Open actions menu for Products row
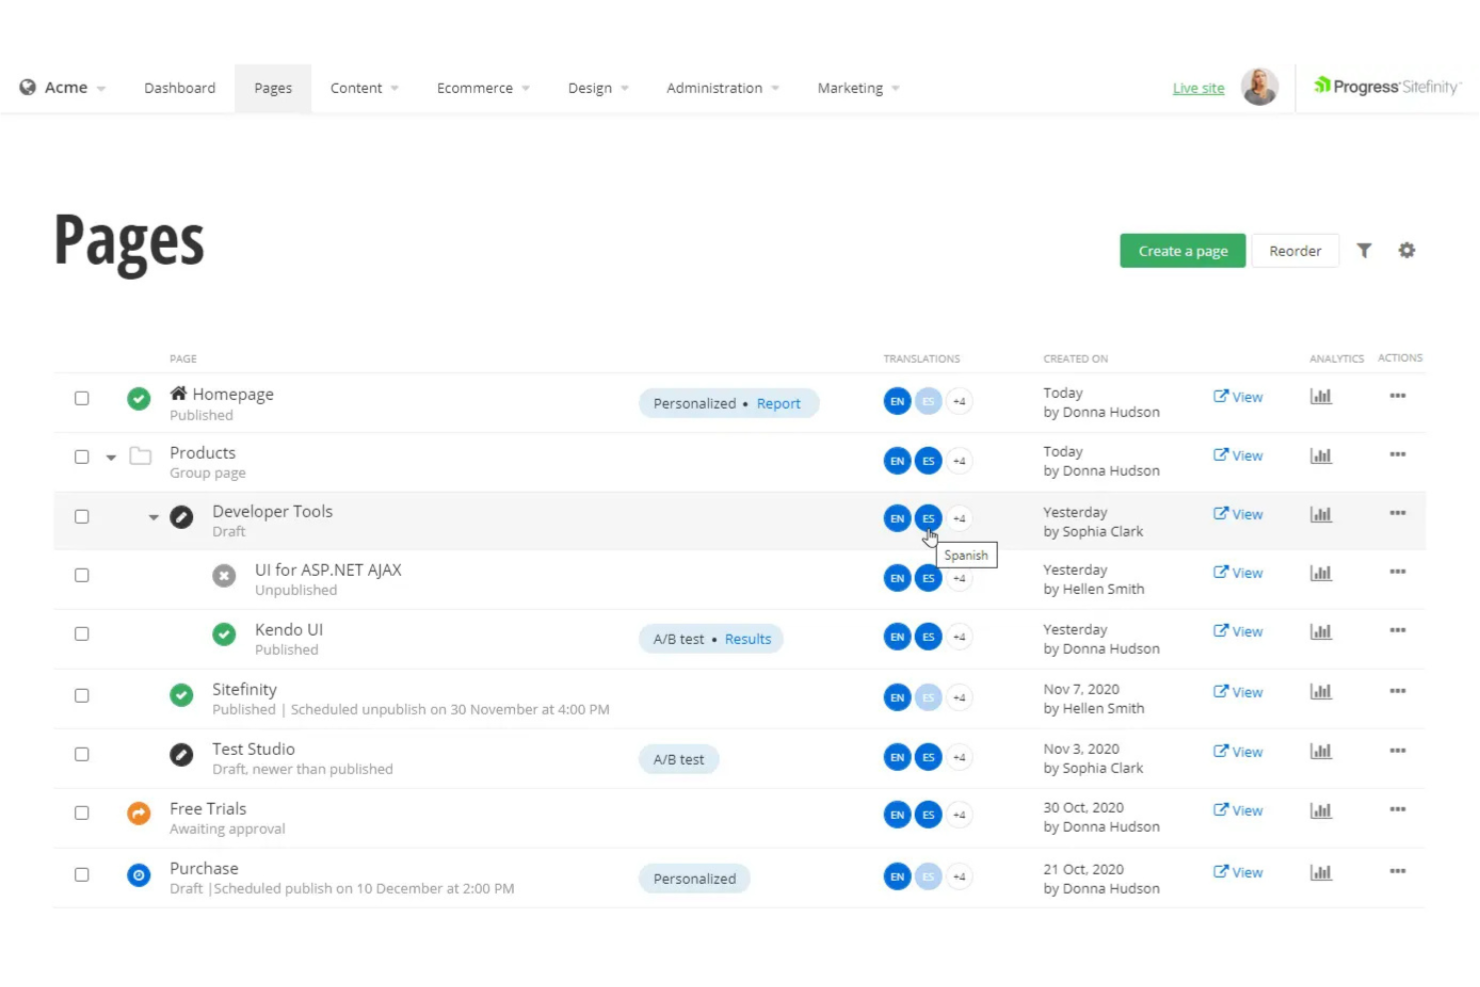This screenshot has width=1480, height=987. click(1398, 455)
